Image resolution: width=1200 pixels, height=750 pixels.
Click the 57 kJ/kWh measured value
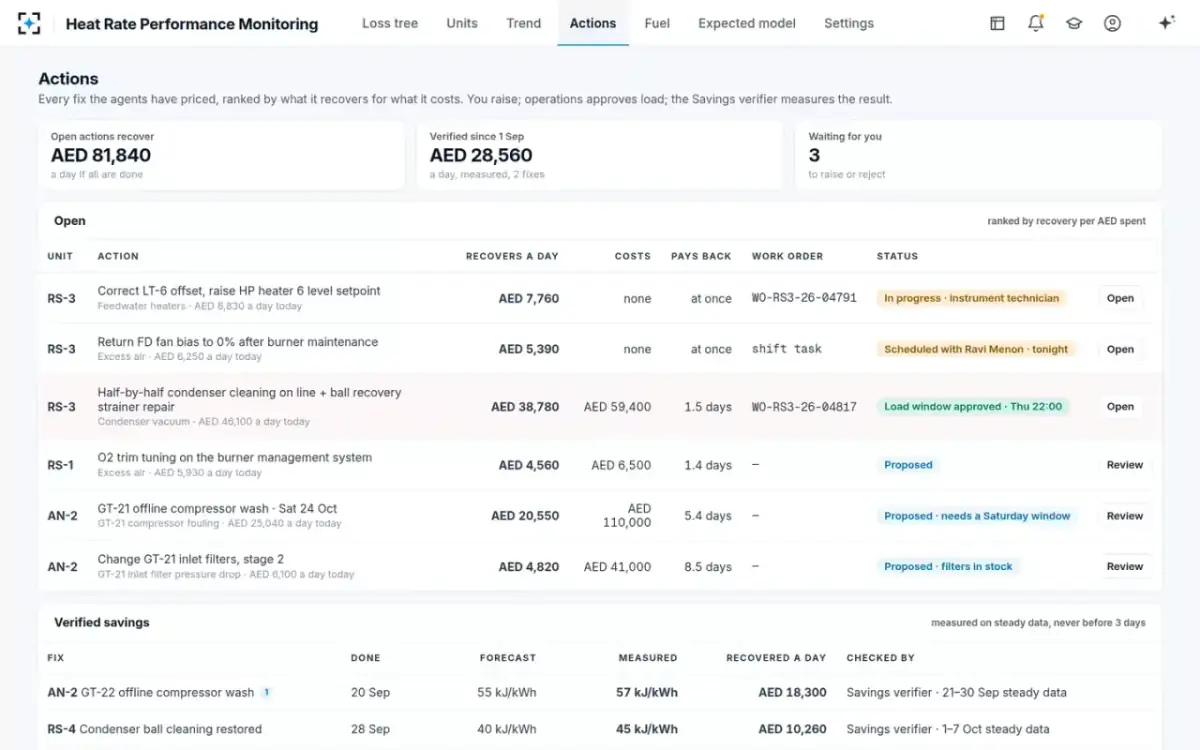point(647,692)
